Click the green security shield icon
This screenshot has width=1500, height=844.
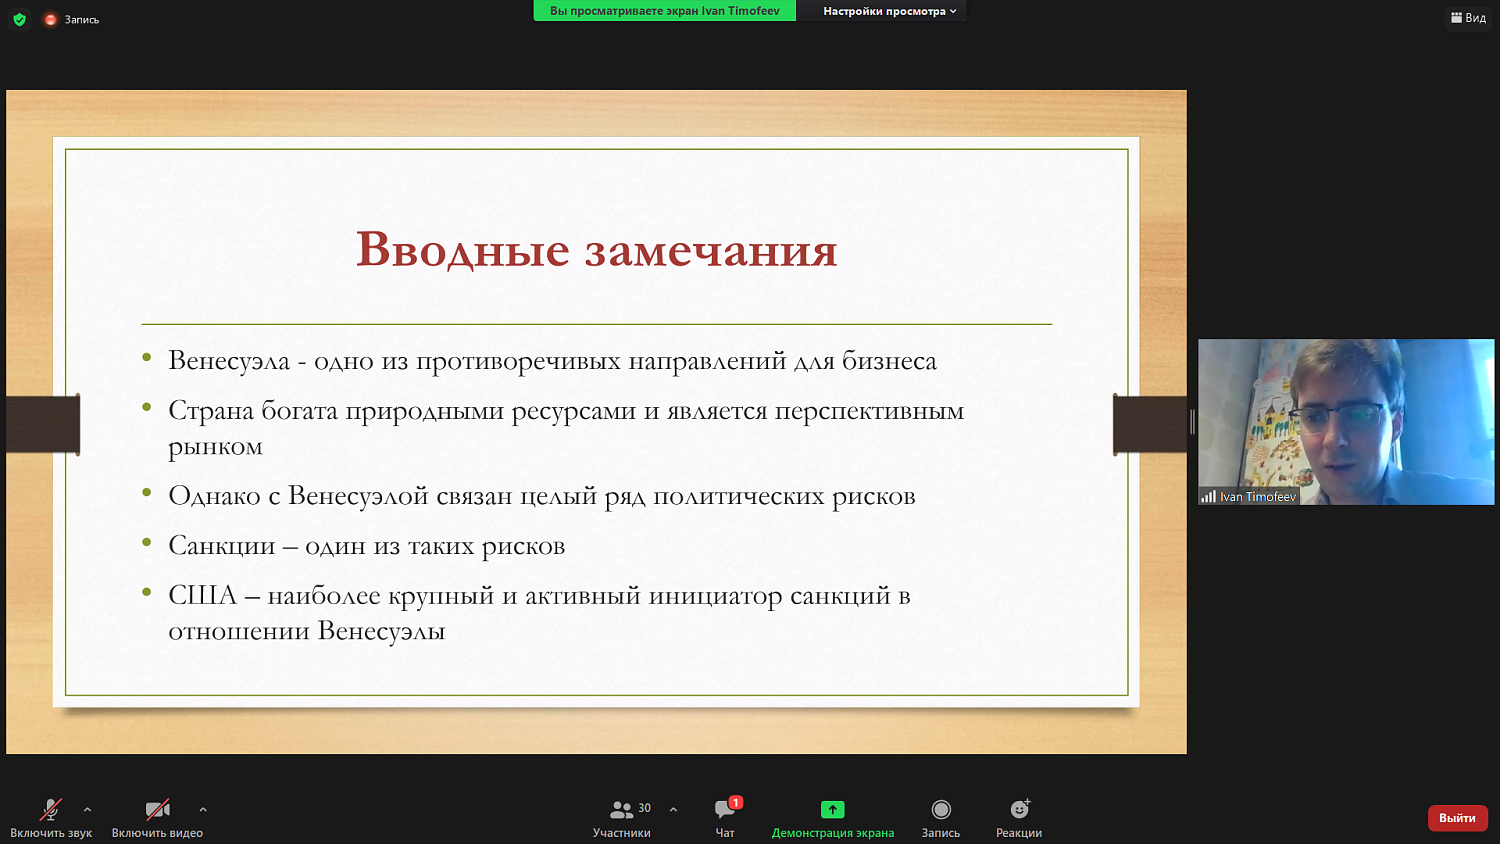pyautogui.click(x=18, y=18)
